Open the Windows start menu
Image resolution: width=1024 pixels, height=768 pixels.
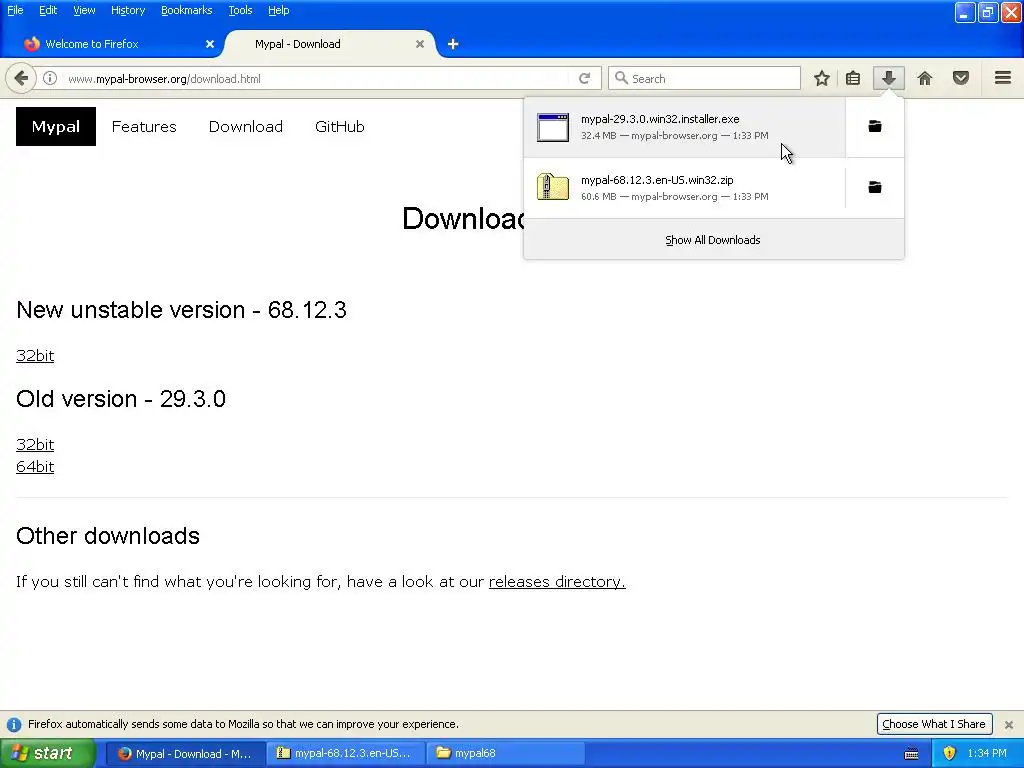(x=48, y=753)
